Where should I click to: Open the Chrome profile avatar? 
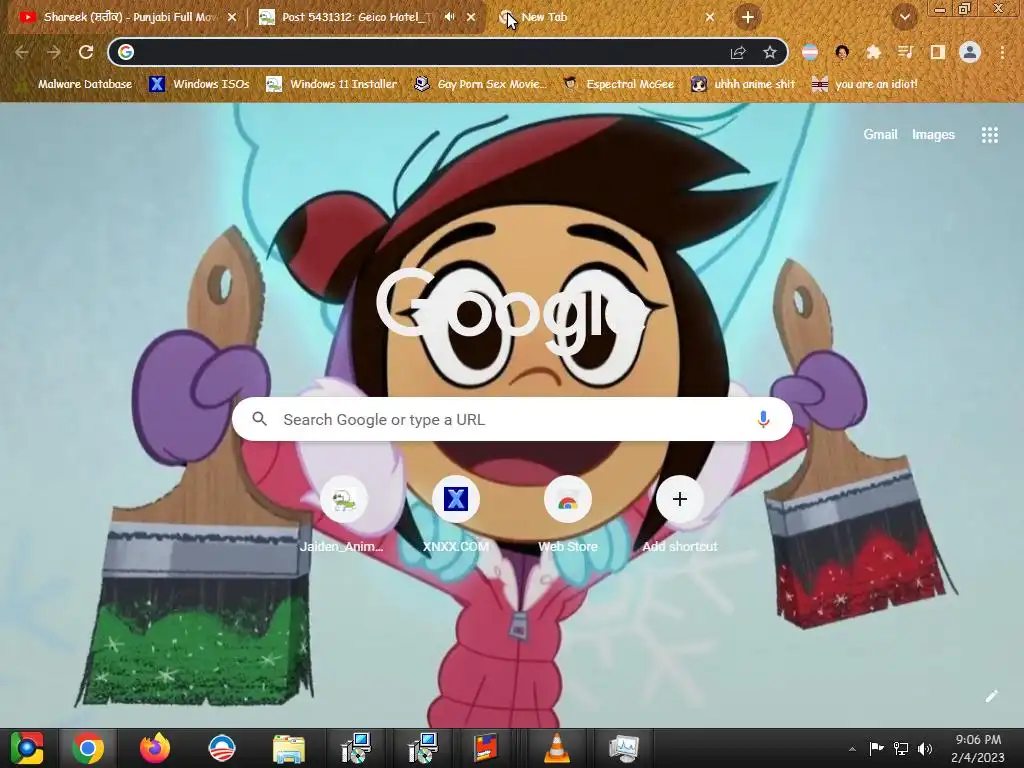[x=970, y=52]
